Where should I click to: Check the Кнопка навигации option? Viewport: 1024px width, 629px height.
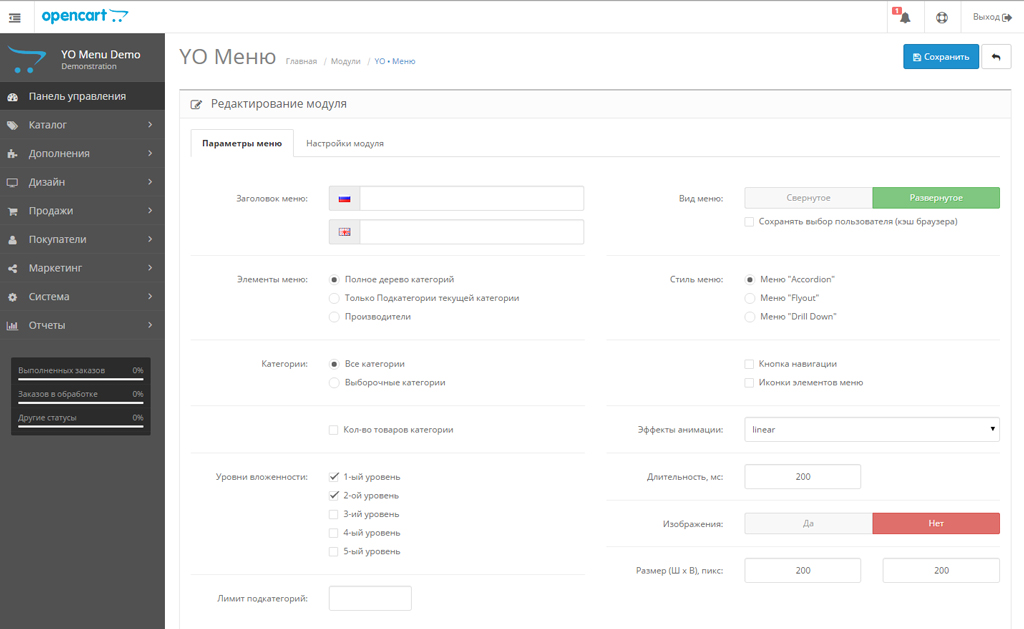click(x=750, y=364)
